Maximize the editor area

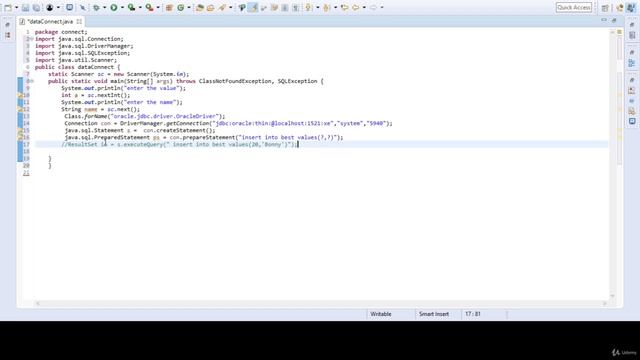click(614, 20)
